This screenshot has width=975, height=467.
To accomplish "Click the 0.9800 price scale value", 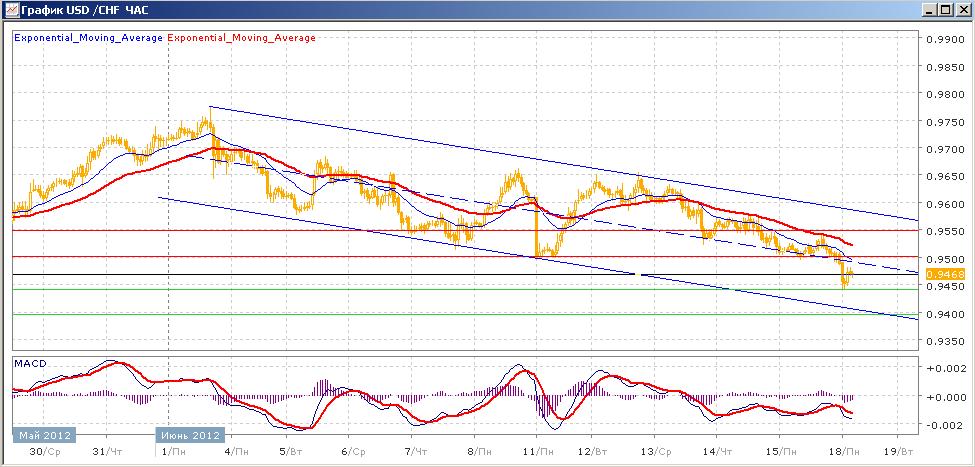I will (x=946, y=94).
